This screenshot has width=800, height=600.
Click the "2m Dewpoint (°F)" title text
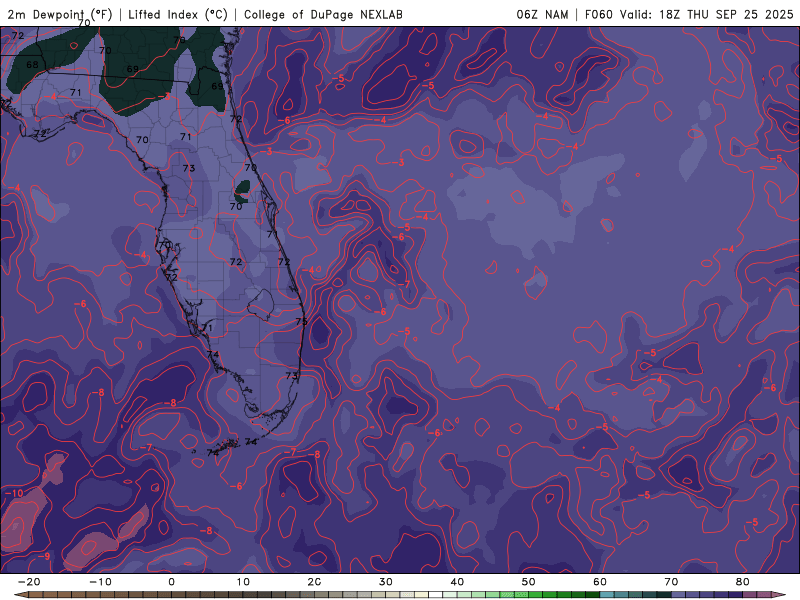coord(60,14)
